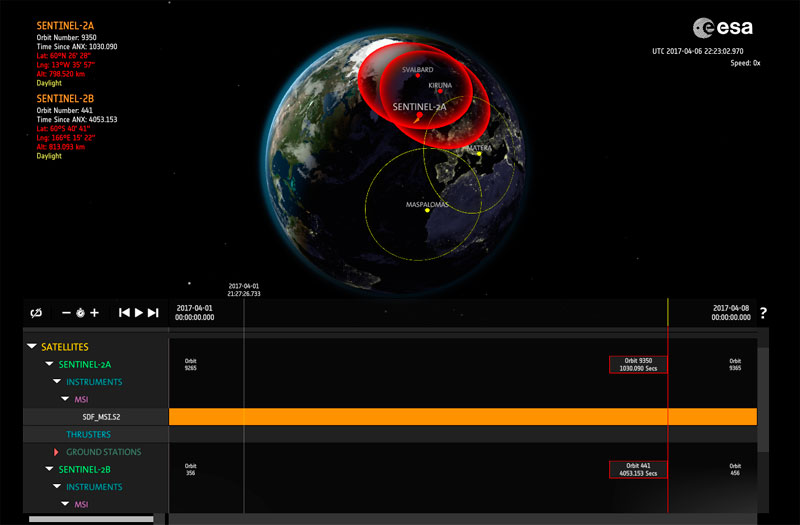800x525 pixels.
Task: Click the ESA logo
Action: pos(722,28)
